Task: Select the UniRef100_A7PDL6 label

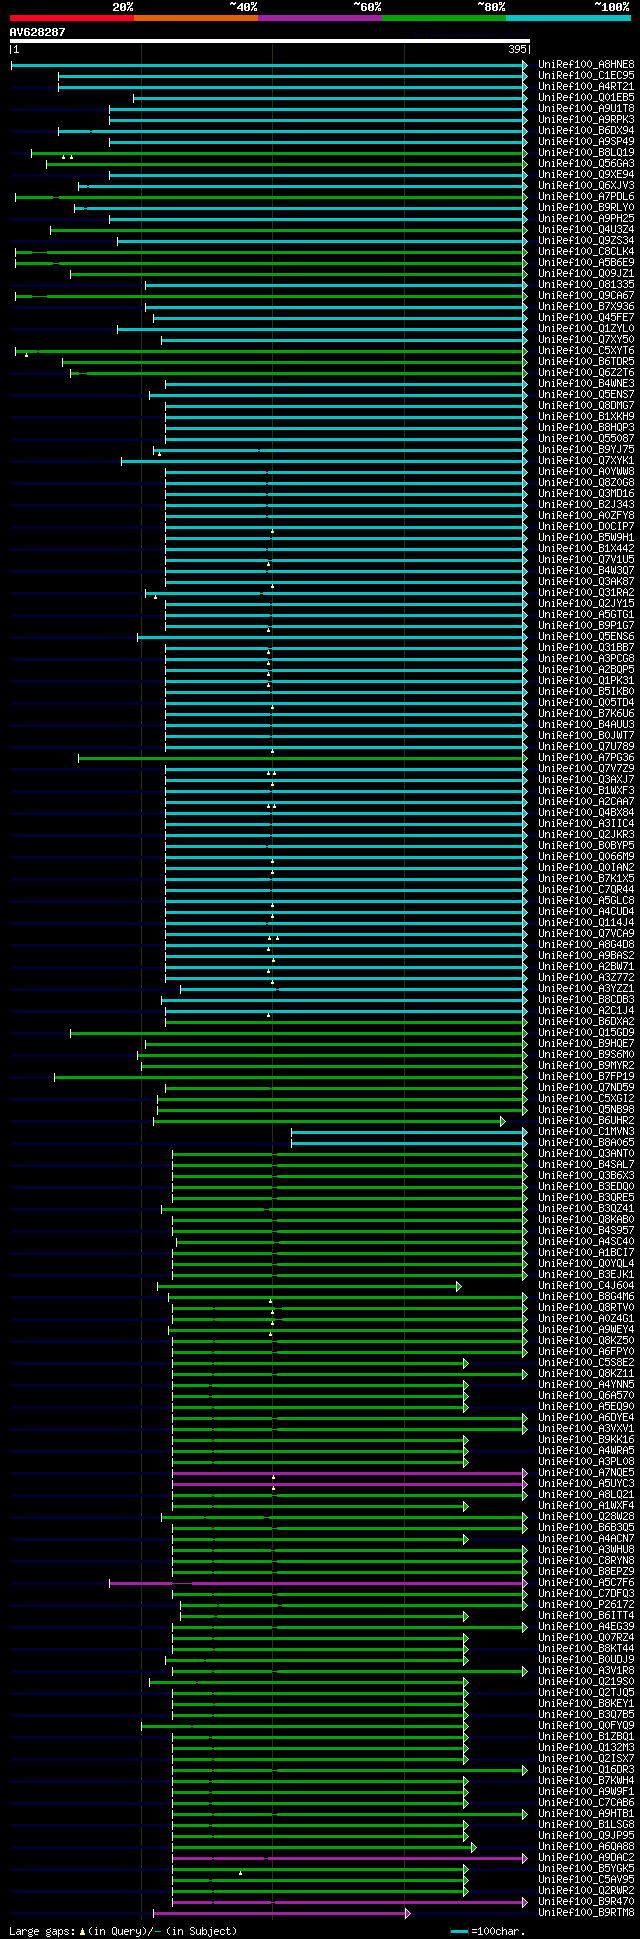Action: pos(586,196)
